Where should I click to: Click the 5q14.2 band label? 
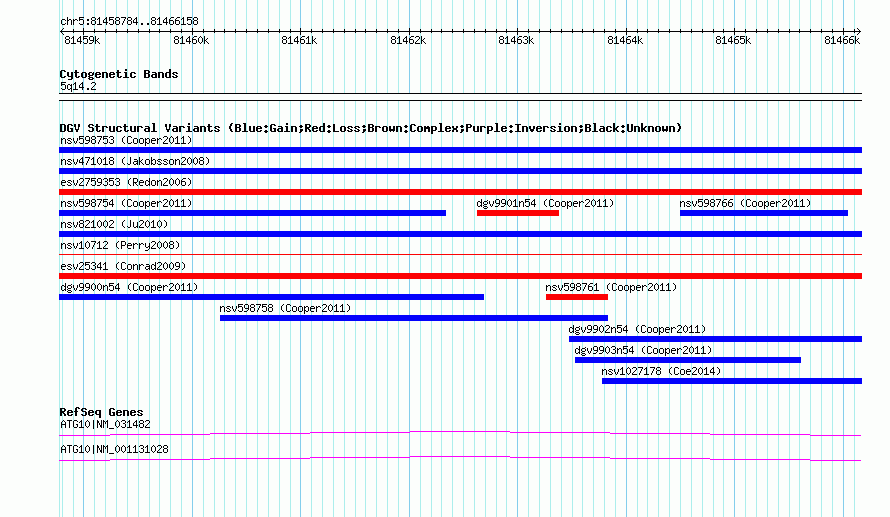tap(78, 86)
